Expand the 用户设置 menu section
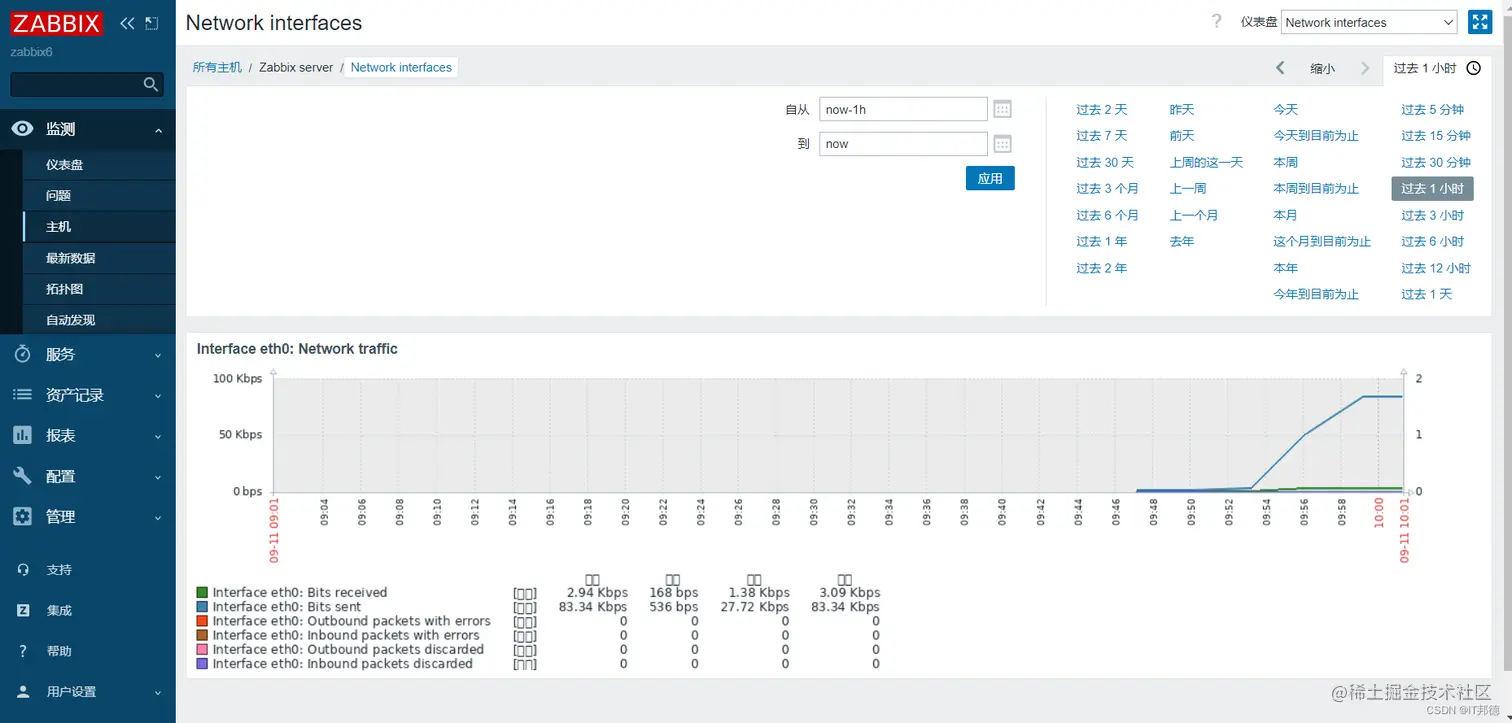Image resolution: width=1512 pixels, height=723 pixels. click(158, 692)
